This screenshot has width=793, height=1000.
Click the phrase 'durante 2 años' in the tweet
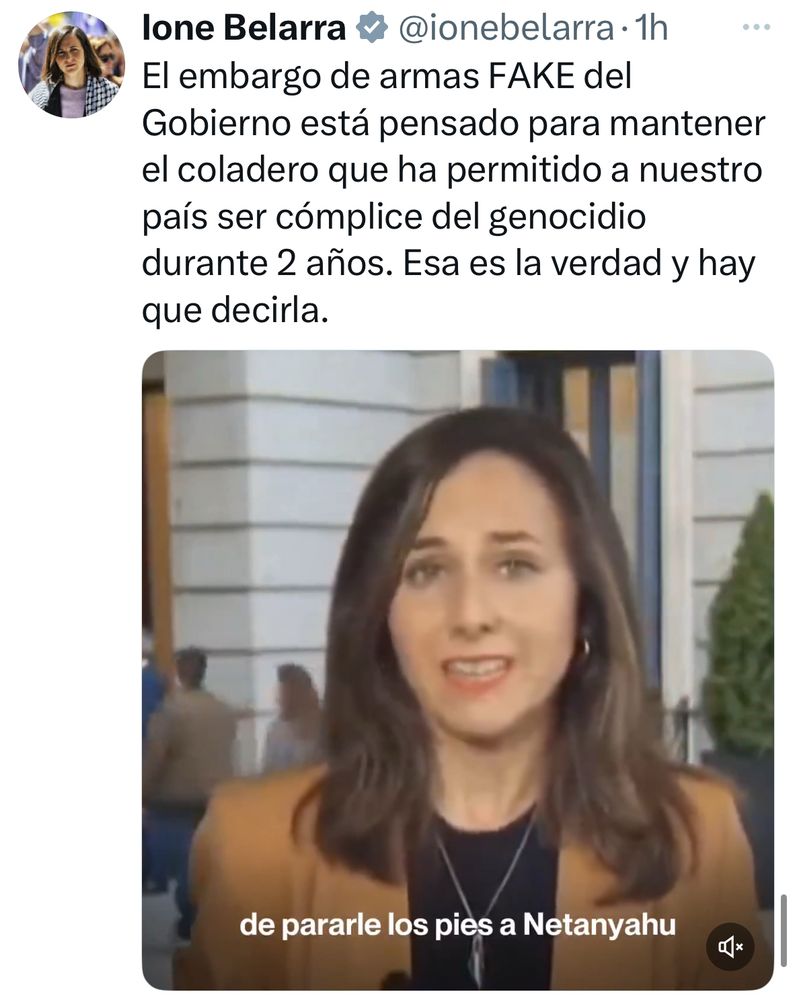coord(265,264)
